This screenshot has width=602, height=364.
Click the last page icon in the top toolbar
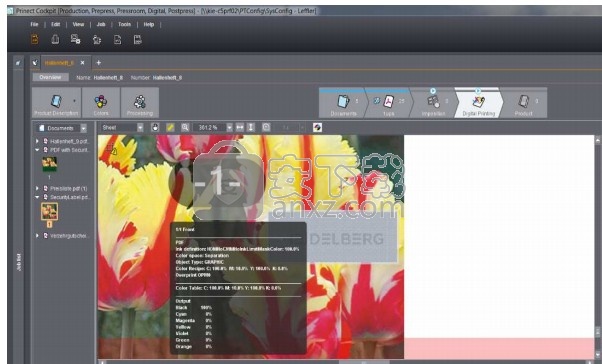(137, 39)
